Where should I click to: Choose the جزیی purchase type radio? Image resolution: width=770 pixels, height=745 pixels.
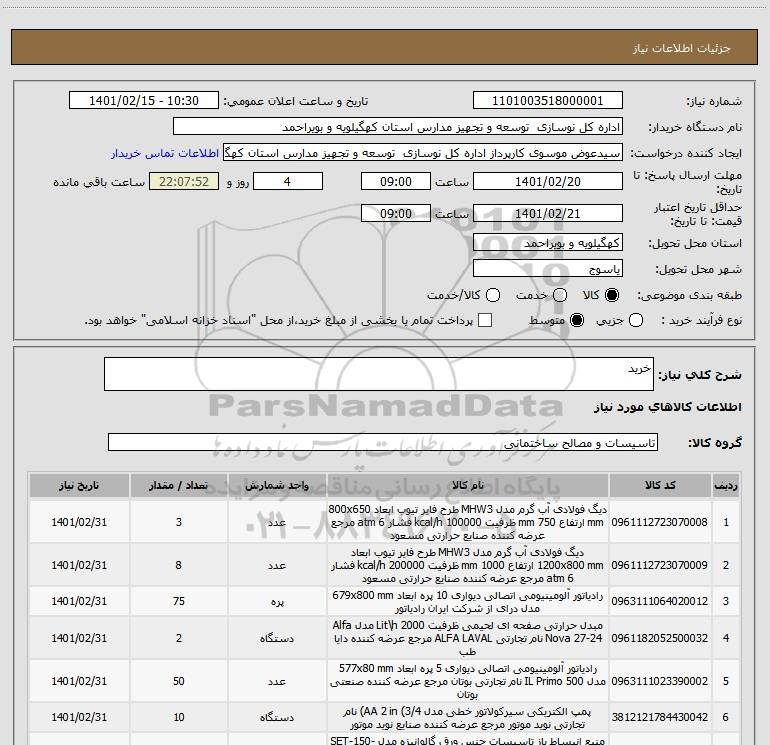(x=636, y=320)
